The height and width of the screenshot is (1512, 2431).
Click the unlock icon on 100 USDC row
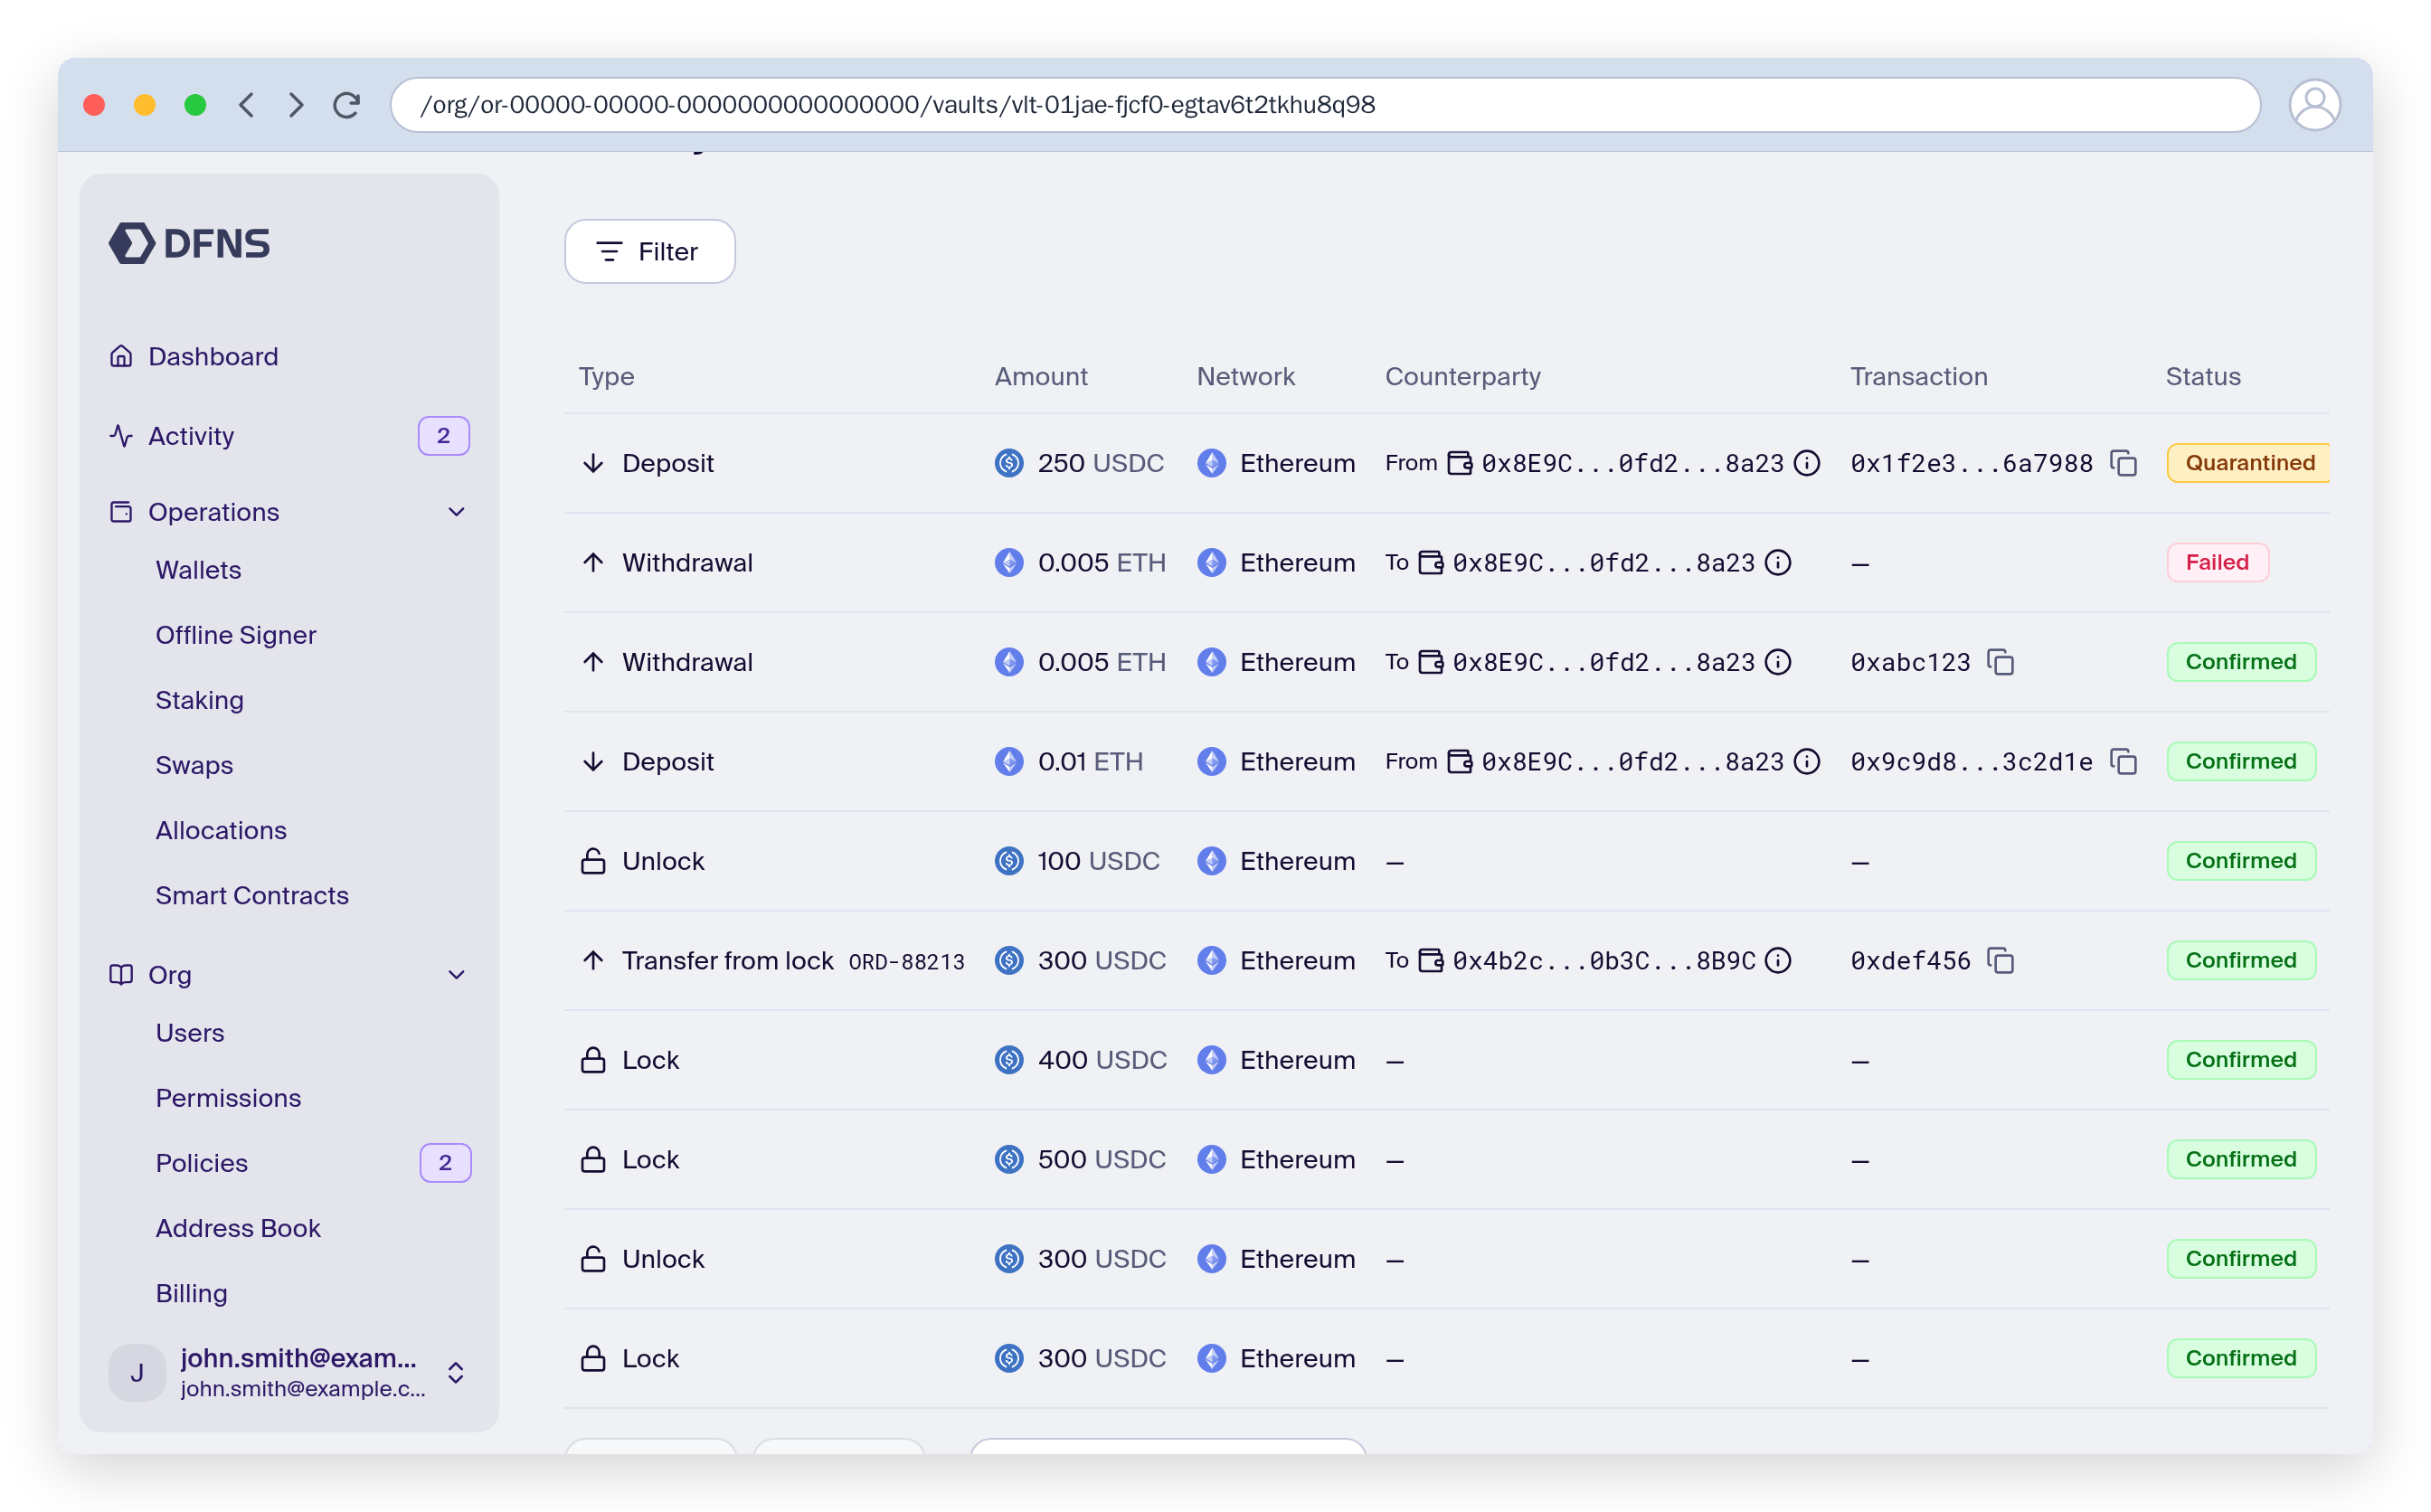(x=593, y=861)
